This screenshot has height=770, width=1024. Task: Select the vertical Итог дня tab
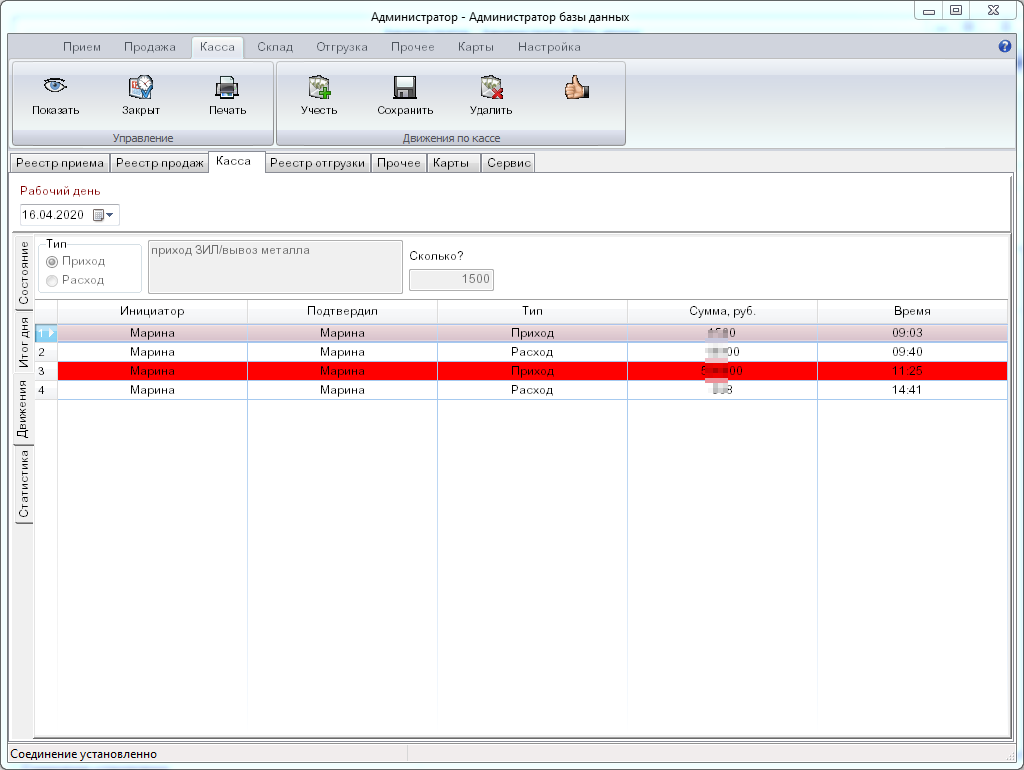[24, 342]
